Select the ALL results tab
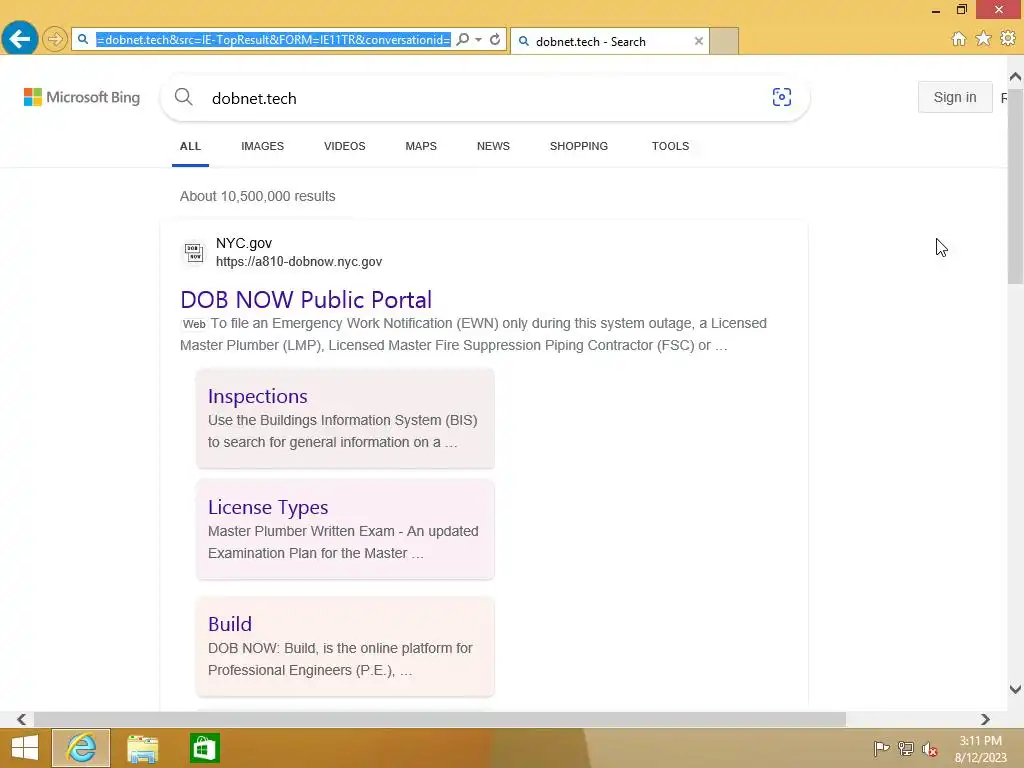This screenshot has height=768, width=1024. 190,146
